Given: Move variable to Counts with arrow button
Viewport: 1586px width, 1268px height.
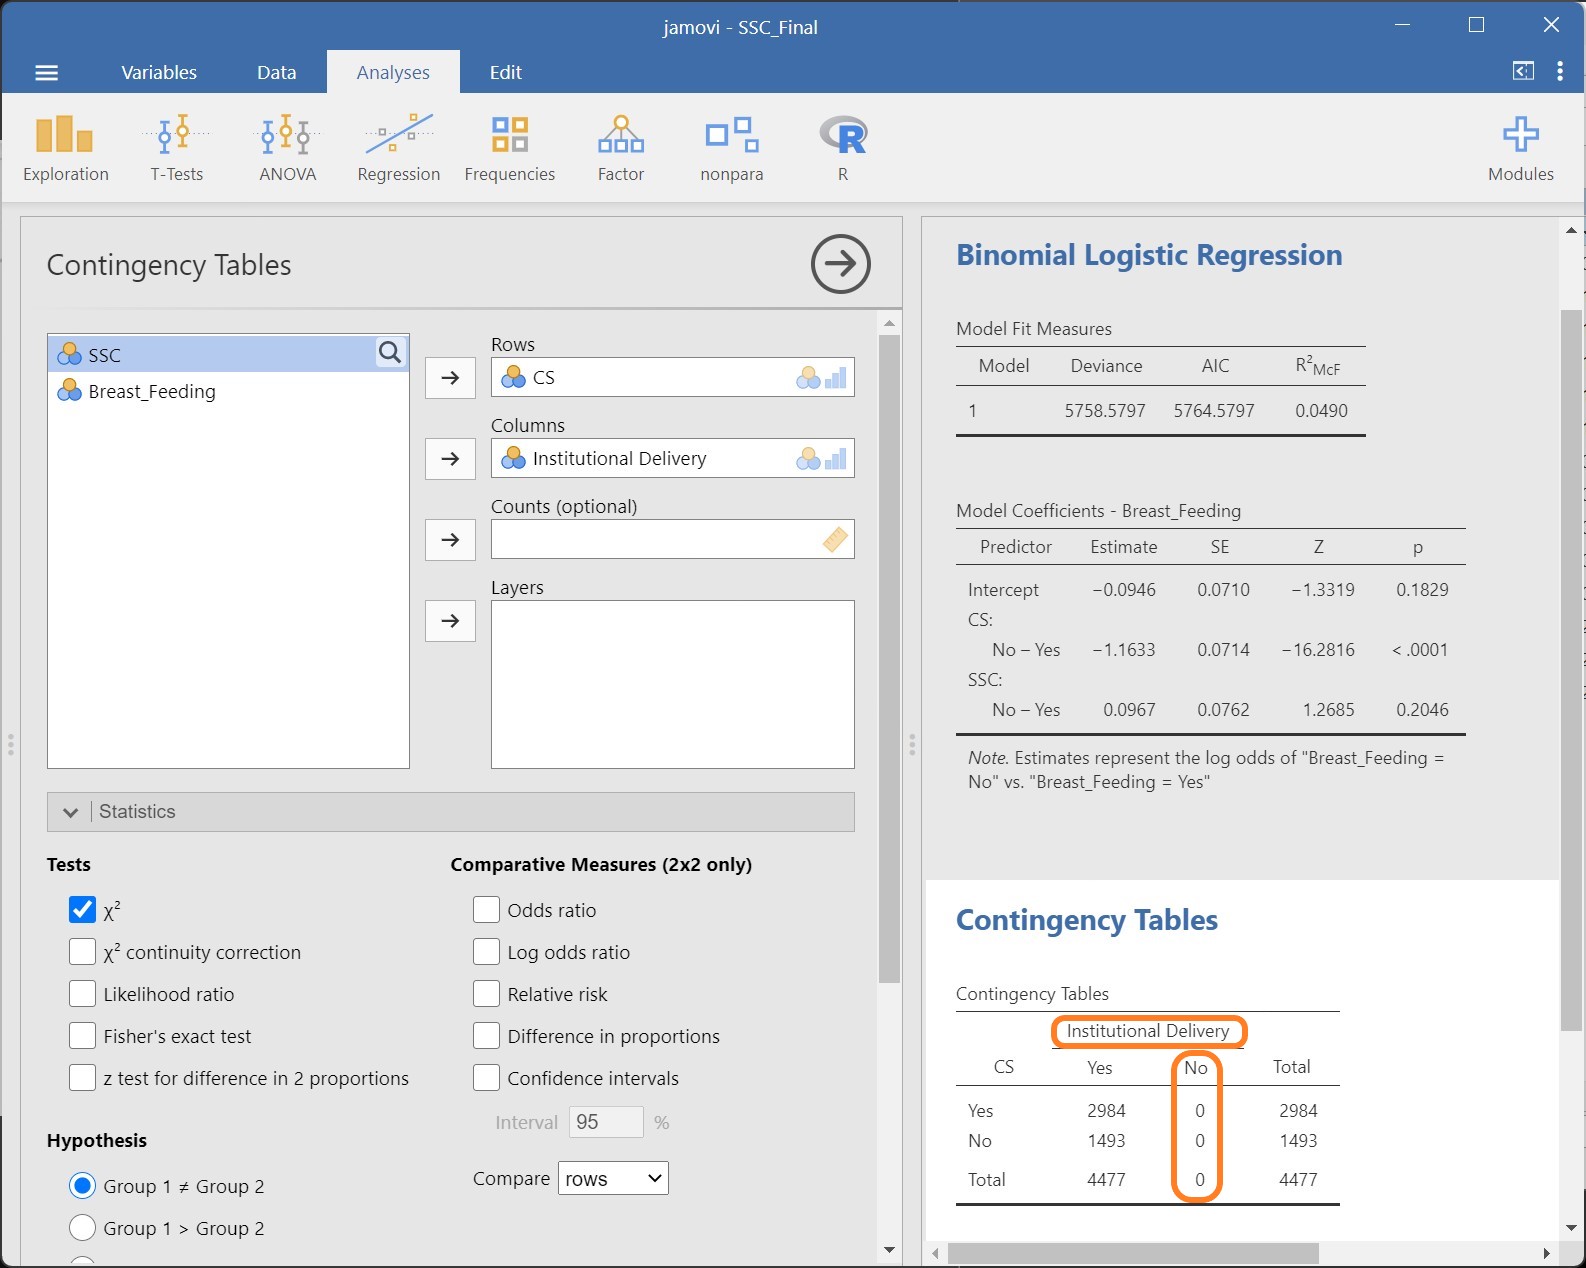Looking at the screenshot, I should [450, 540].
